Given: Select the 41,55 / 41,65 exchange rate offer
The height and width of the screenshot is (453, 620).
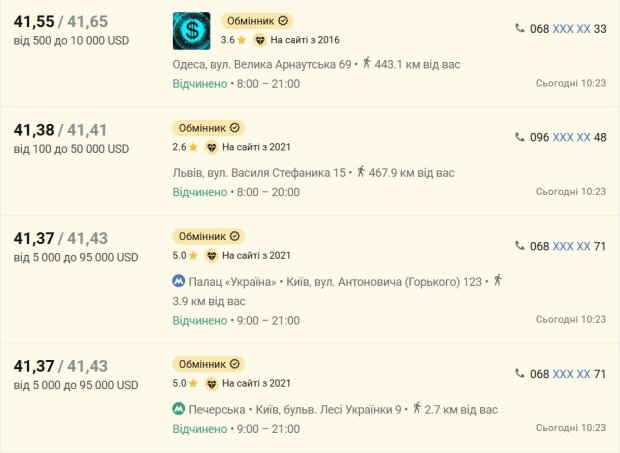Looking at the screenshot, I should click(60, 21).
